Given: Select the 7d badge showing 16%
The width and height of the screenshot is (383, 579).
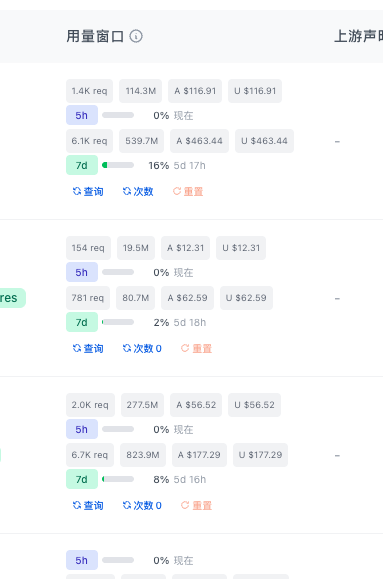Looking at the screenshot, I should tap(82, 165).
